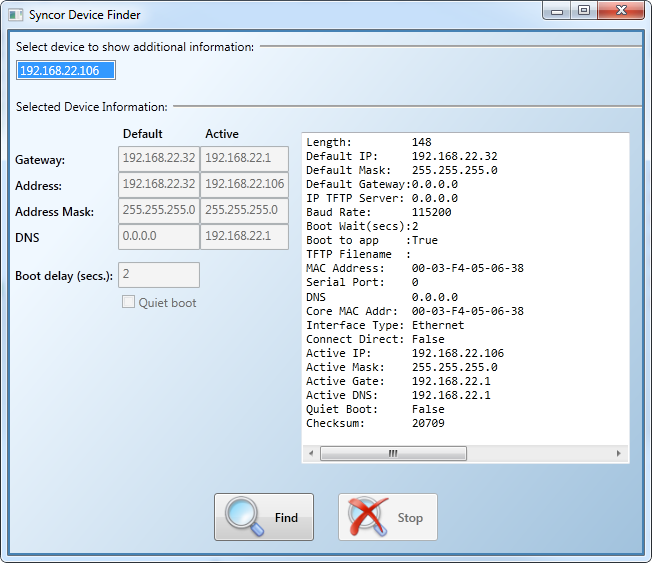Click the Length value 148
This screenshot has height=563, width=652.
(422, 142)
